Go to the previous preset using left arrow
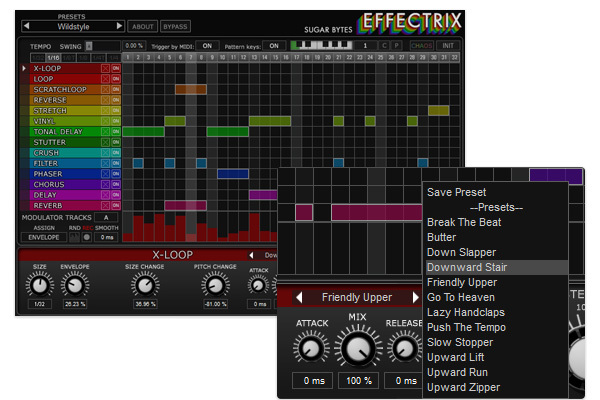 pos(26,26)
